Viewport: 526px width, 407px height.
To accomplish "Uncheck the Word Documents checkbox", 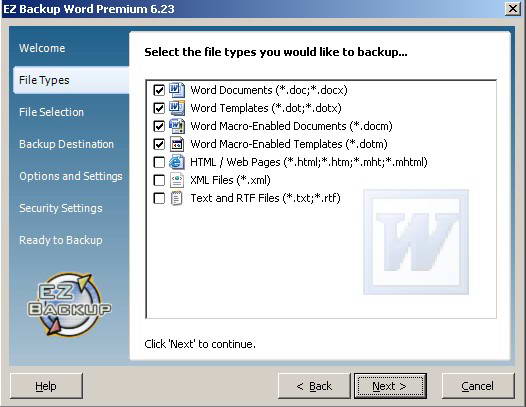I will (159, 90).
